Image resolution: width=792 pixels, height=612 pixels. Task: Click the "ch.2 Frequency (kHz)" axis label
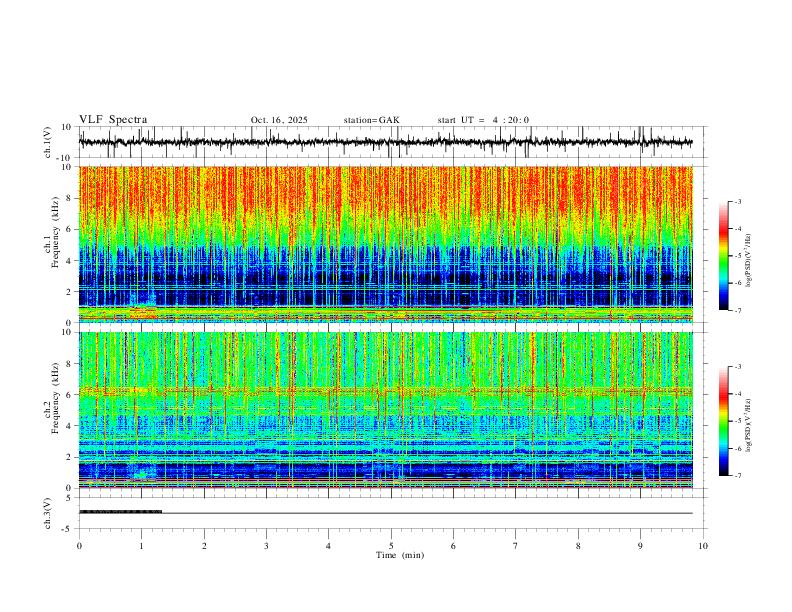click(52, 398)
